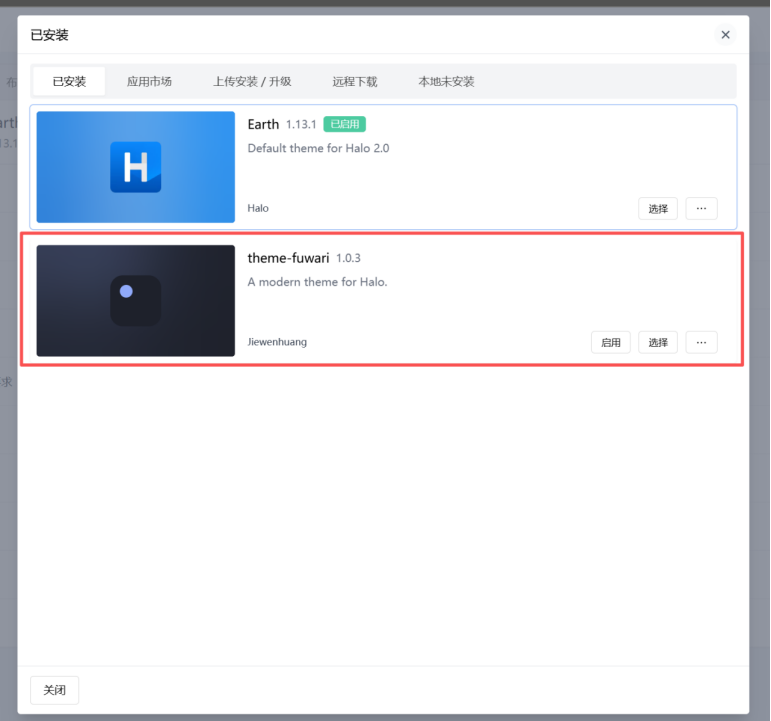Expand the theme-fuwari more options menu
771x721 pixels.
701,342
